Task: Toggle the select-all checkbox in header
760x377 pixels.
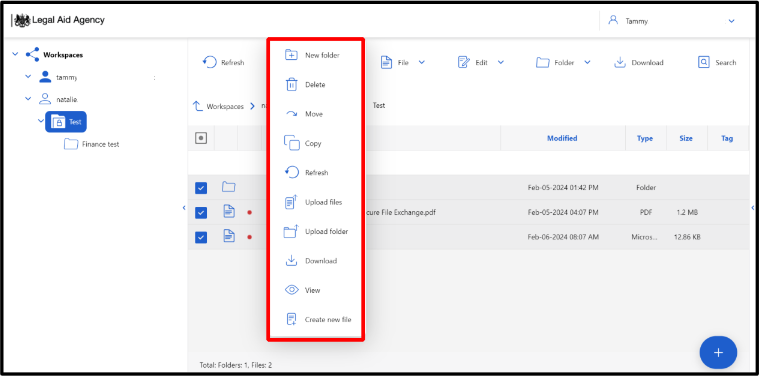Action: [201, 138]
